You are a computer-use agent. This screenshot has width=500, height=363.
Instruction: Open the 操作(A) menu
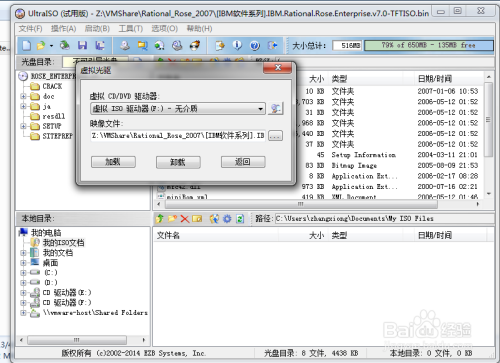click(63, 29)
